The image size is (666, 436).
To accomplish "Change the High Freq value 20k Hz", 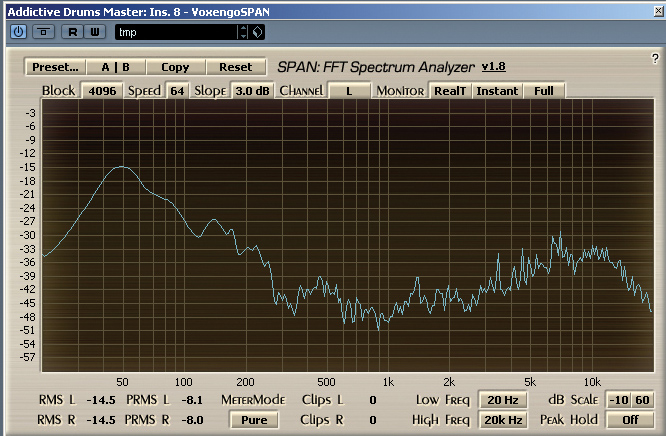I will (503, 420).
